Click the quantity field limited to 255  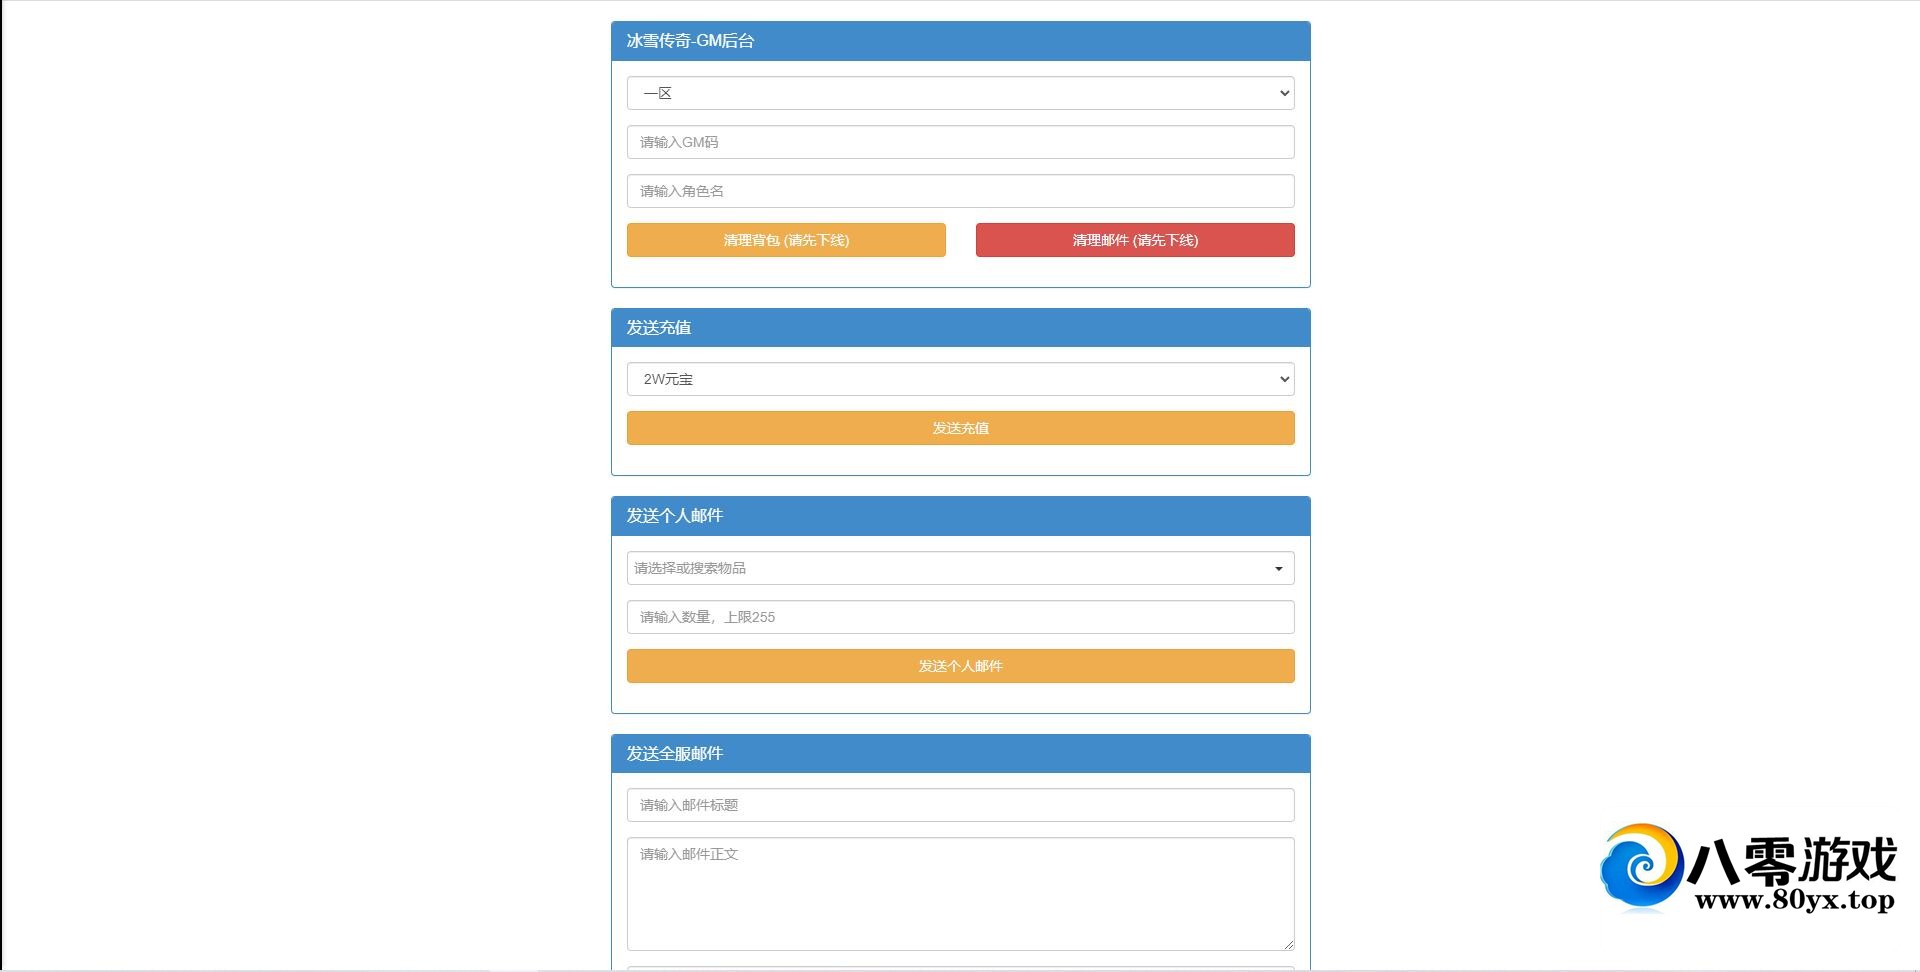click(x=960, y=617)
